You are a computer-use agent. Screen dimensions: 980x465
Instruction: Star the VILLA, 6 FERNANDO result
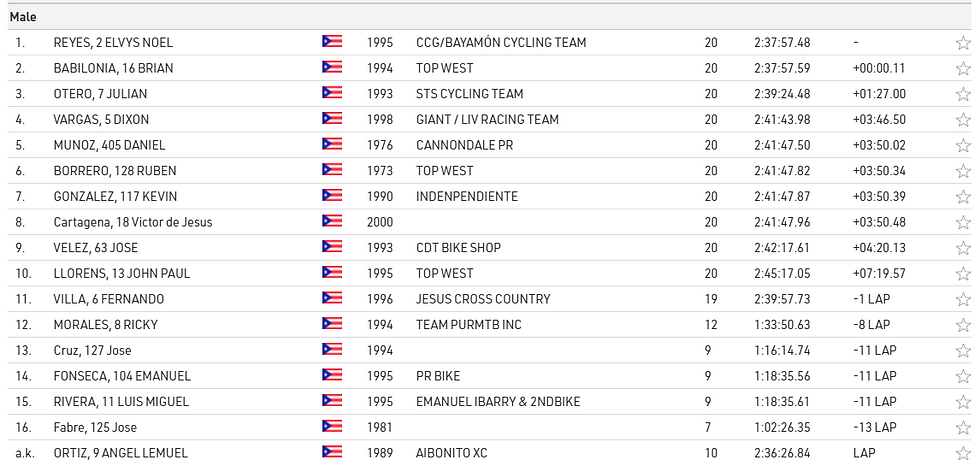tap(963, 299)
